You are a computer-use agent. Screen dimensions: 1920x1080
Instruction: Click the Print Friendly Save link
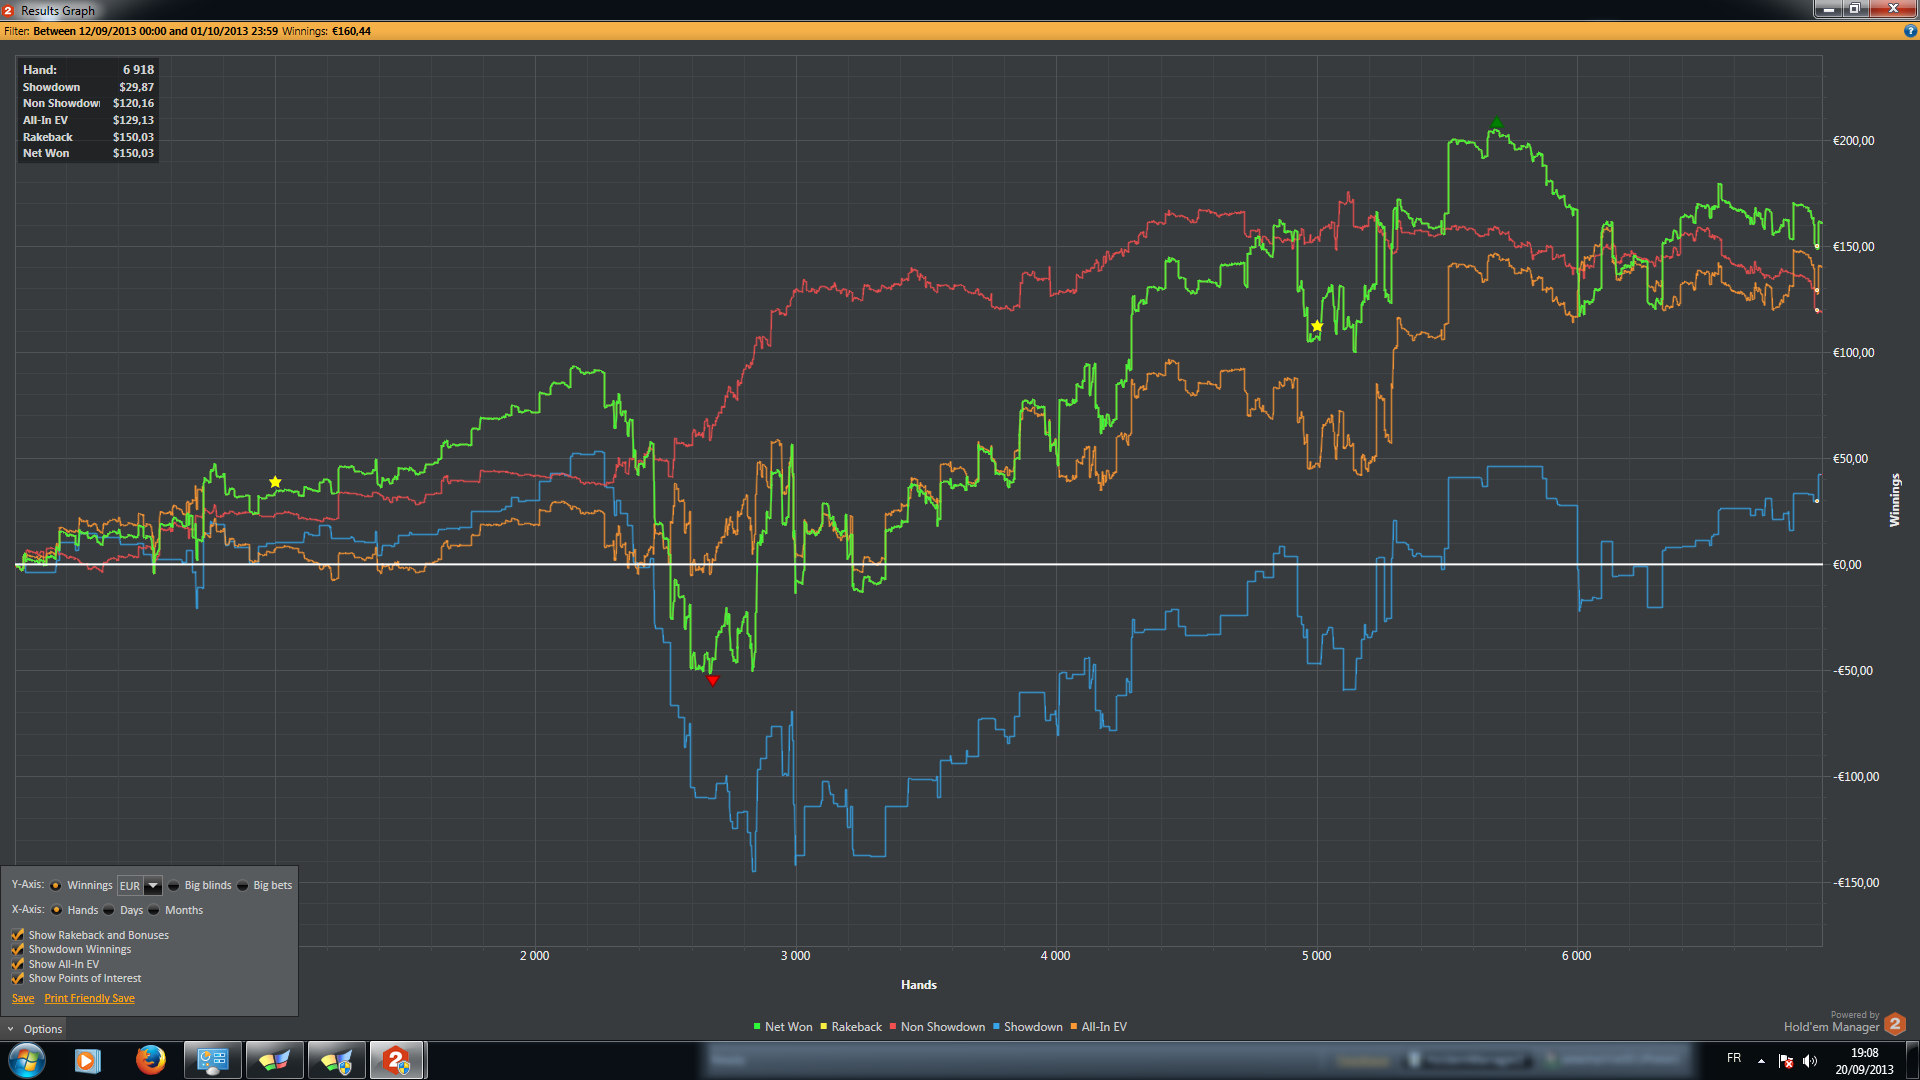point(89,998)
